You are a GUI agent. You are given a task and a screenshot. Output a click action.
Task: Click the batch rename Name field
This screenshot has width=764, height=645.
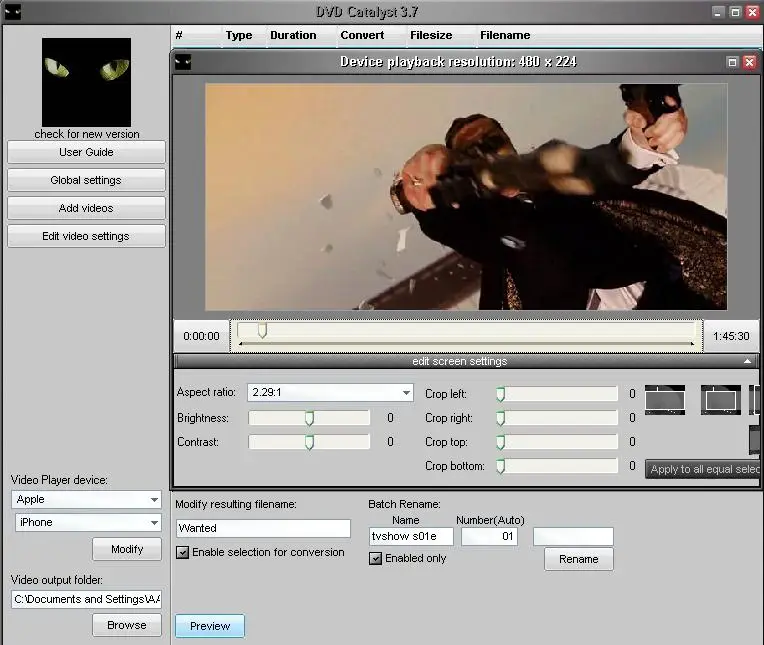[411, 536]
